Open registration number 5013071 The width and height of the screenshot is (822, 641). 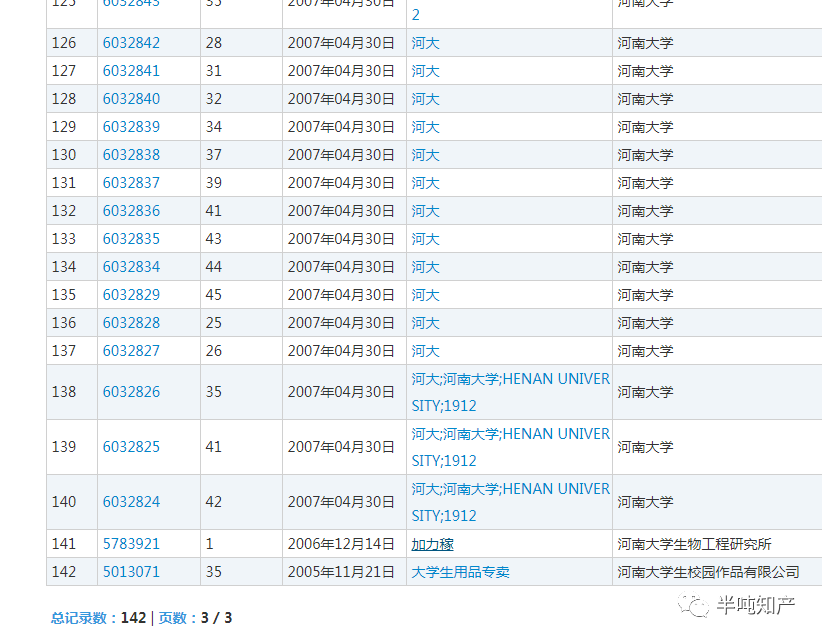click(131, 572)
